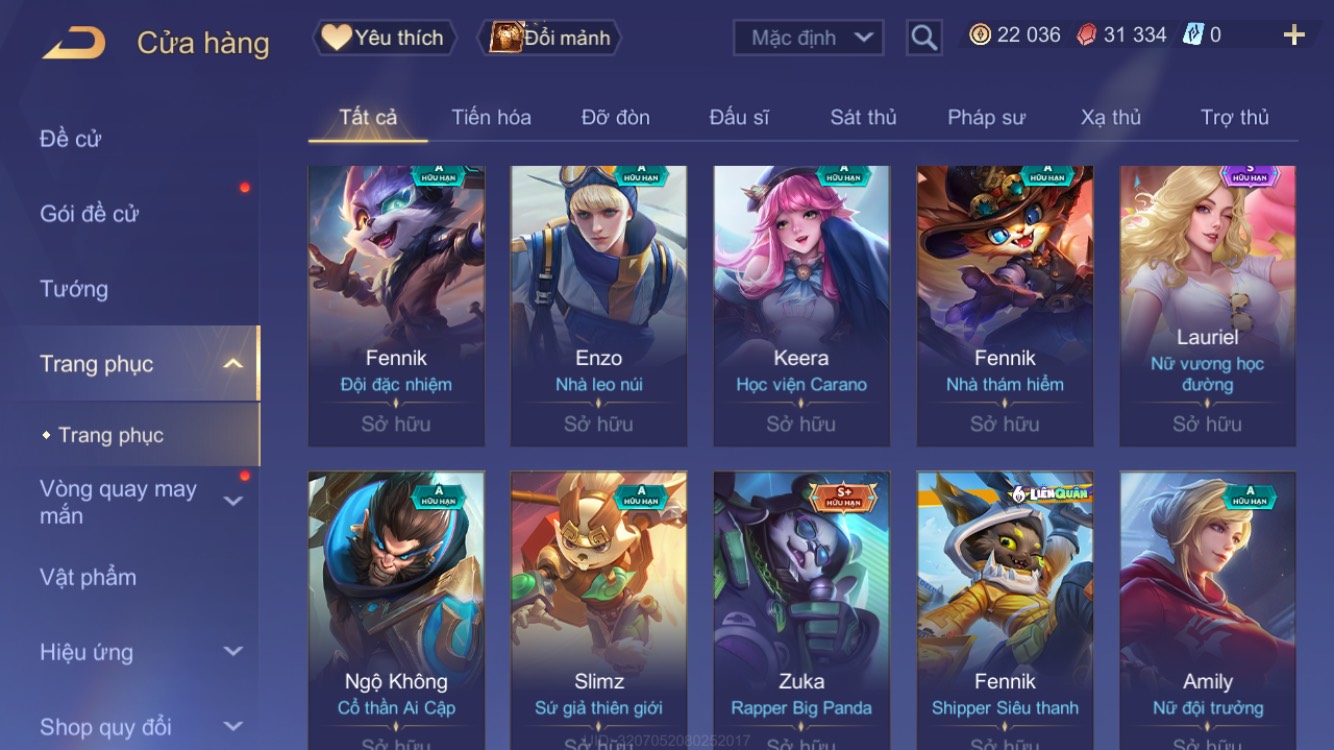
Task: Tap the golden back arrow icon
Action: 74,42
